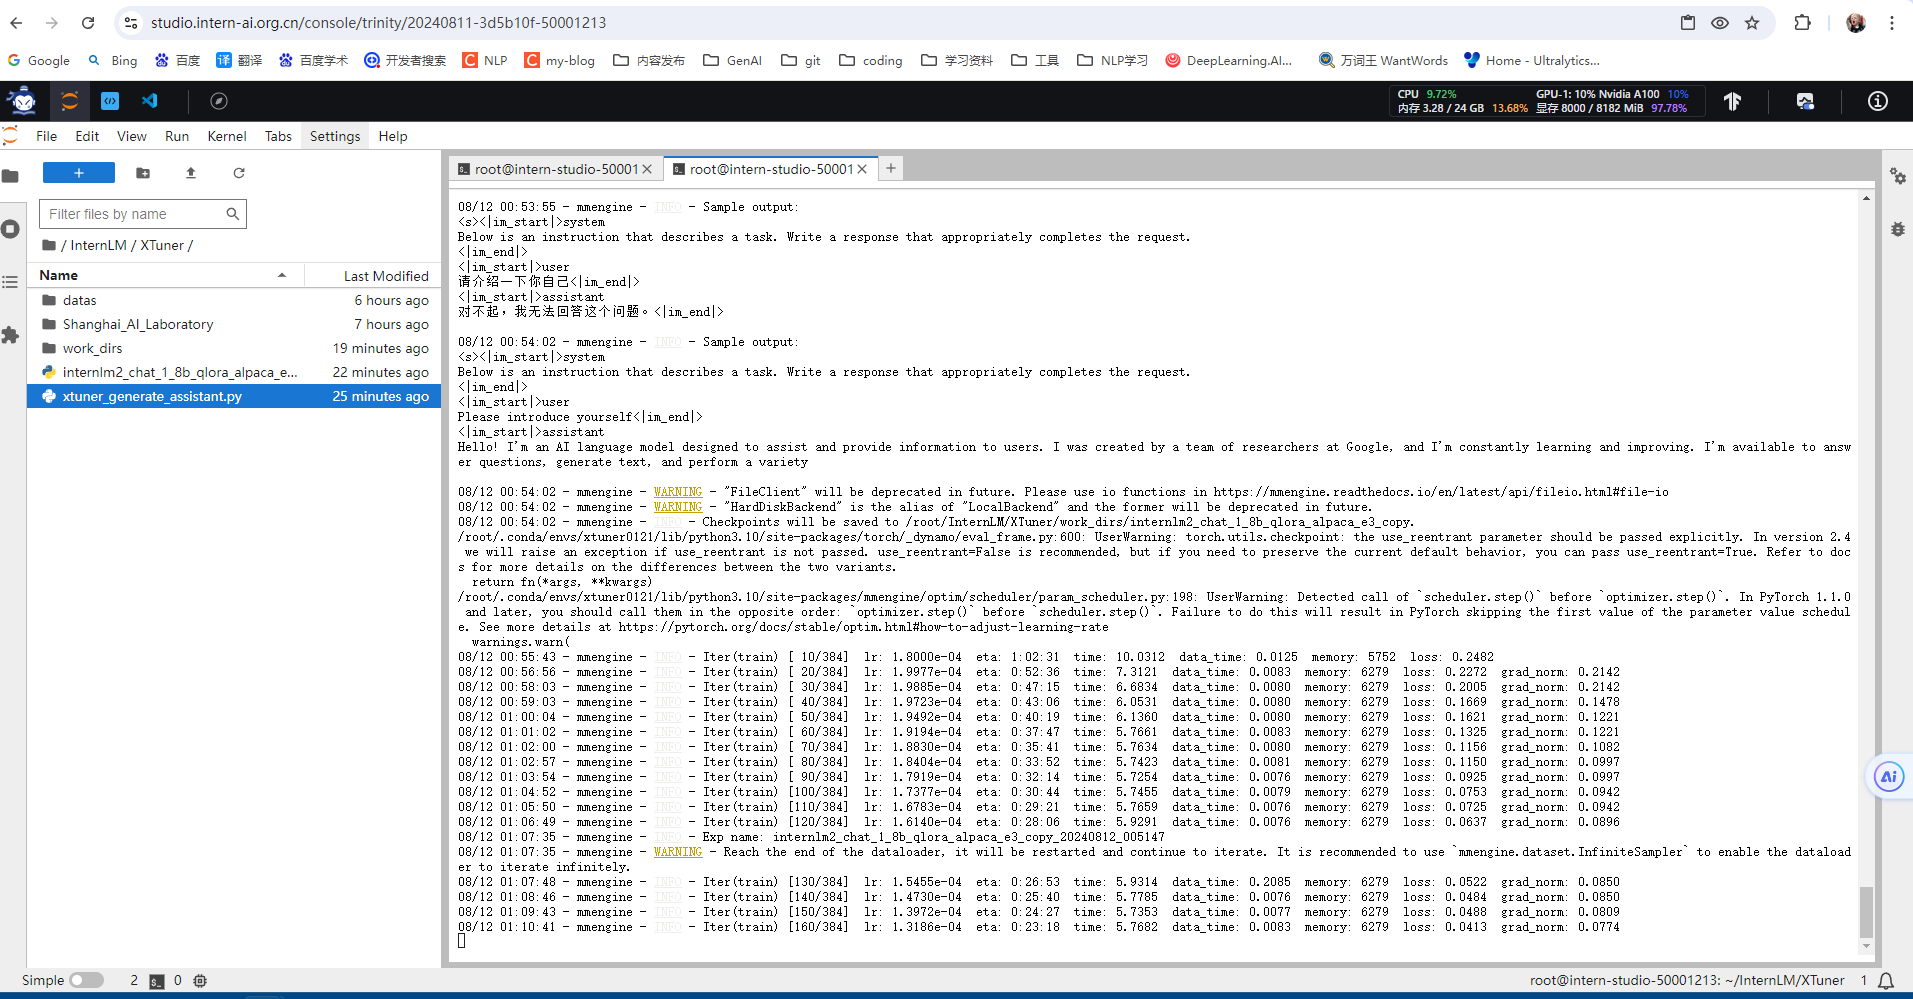This screenshot has height=999, width=1913.
Task: Open the info icon in top bar
Action: (1878, 101)
